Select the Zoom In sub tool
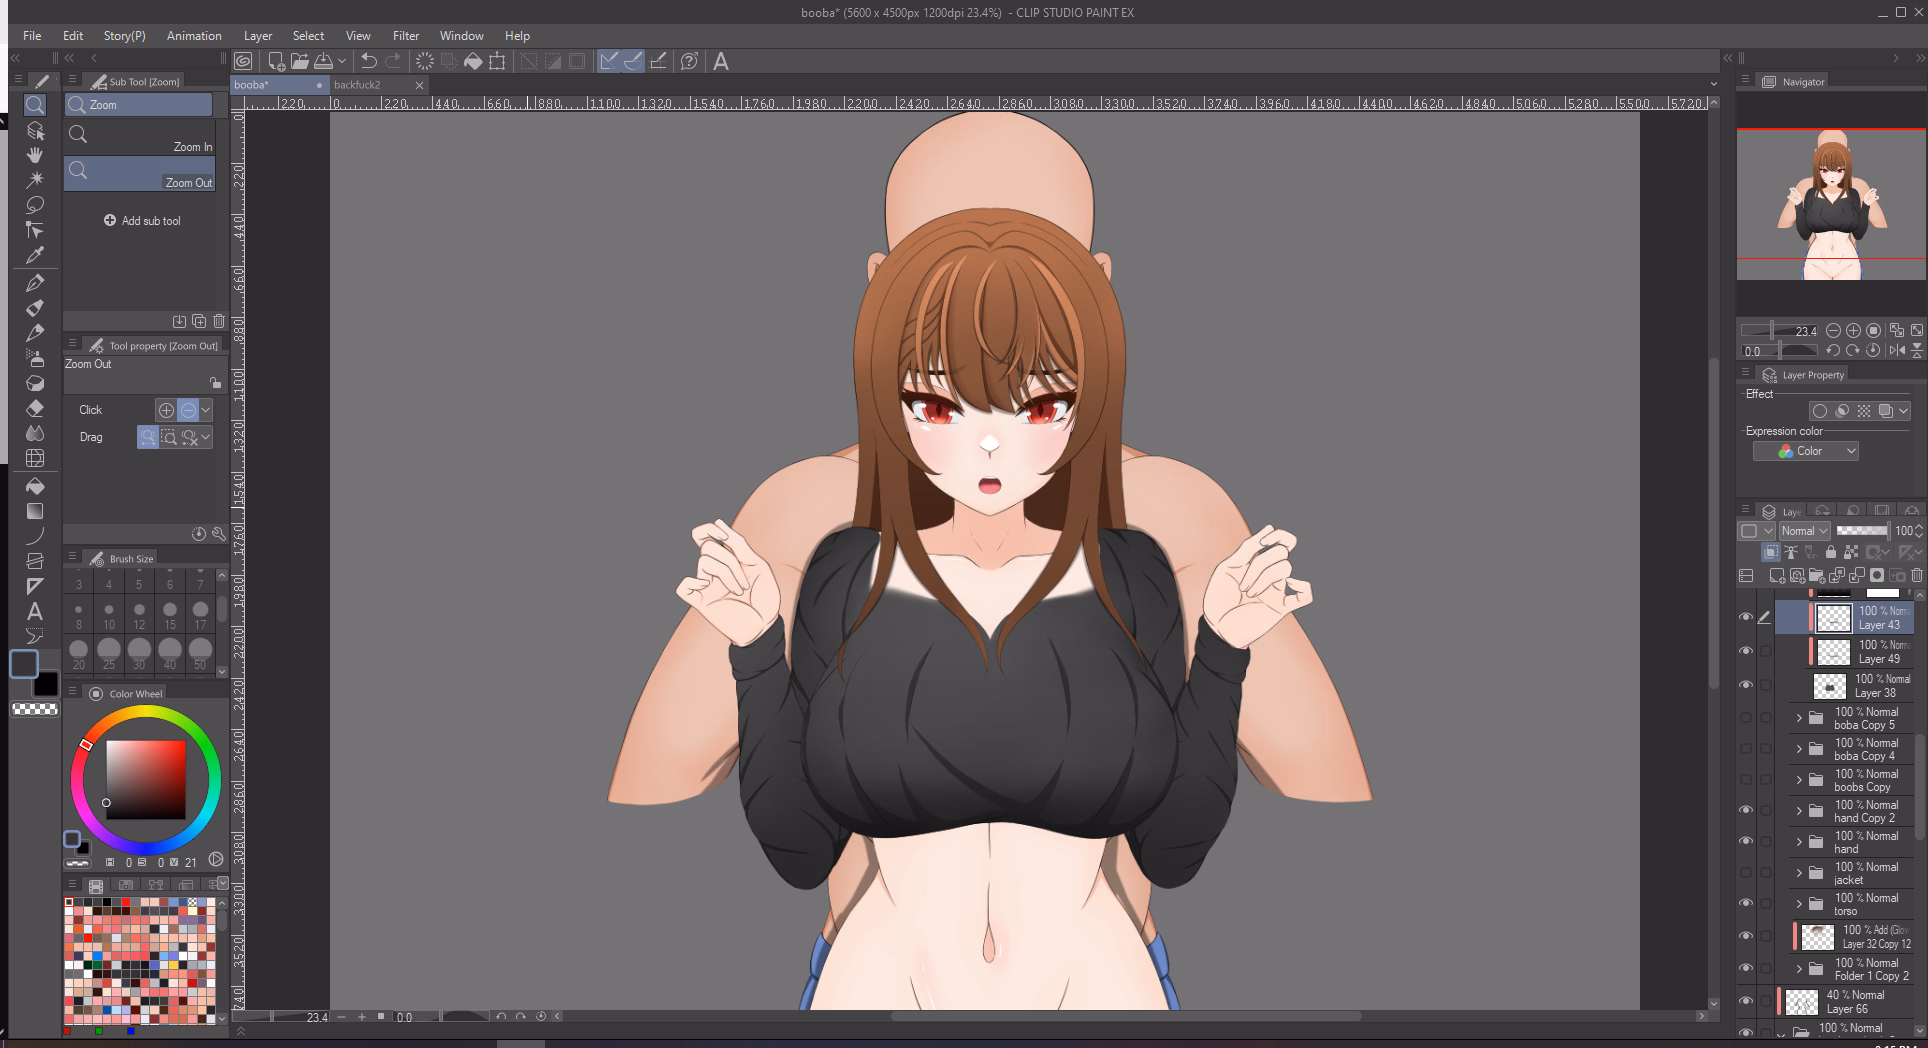Viewport: 1928px width, 1048px height. [x=140, y=135]
